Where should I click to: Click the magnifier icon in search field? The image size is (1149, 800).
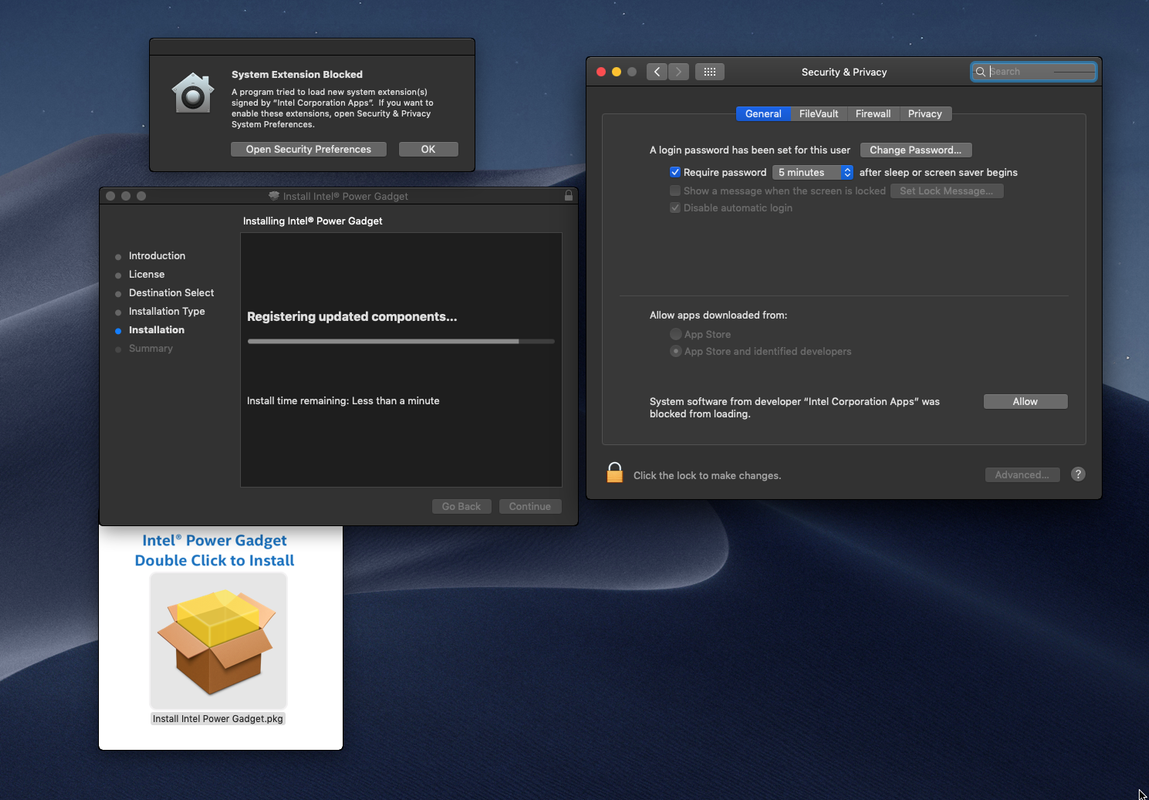click(980, 72)
